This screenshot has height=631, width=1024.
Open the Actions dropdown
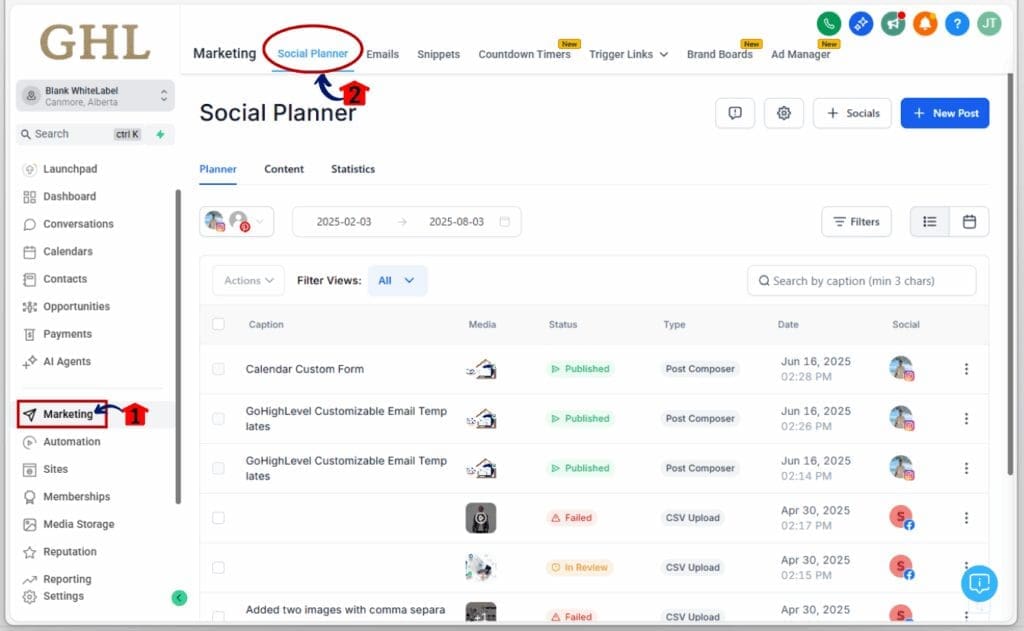click(248, 280)
